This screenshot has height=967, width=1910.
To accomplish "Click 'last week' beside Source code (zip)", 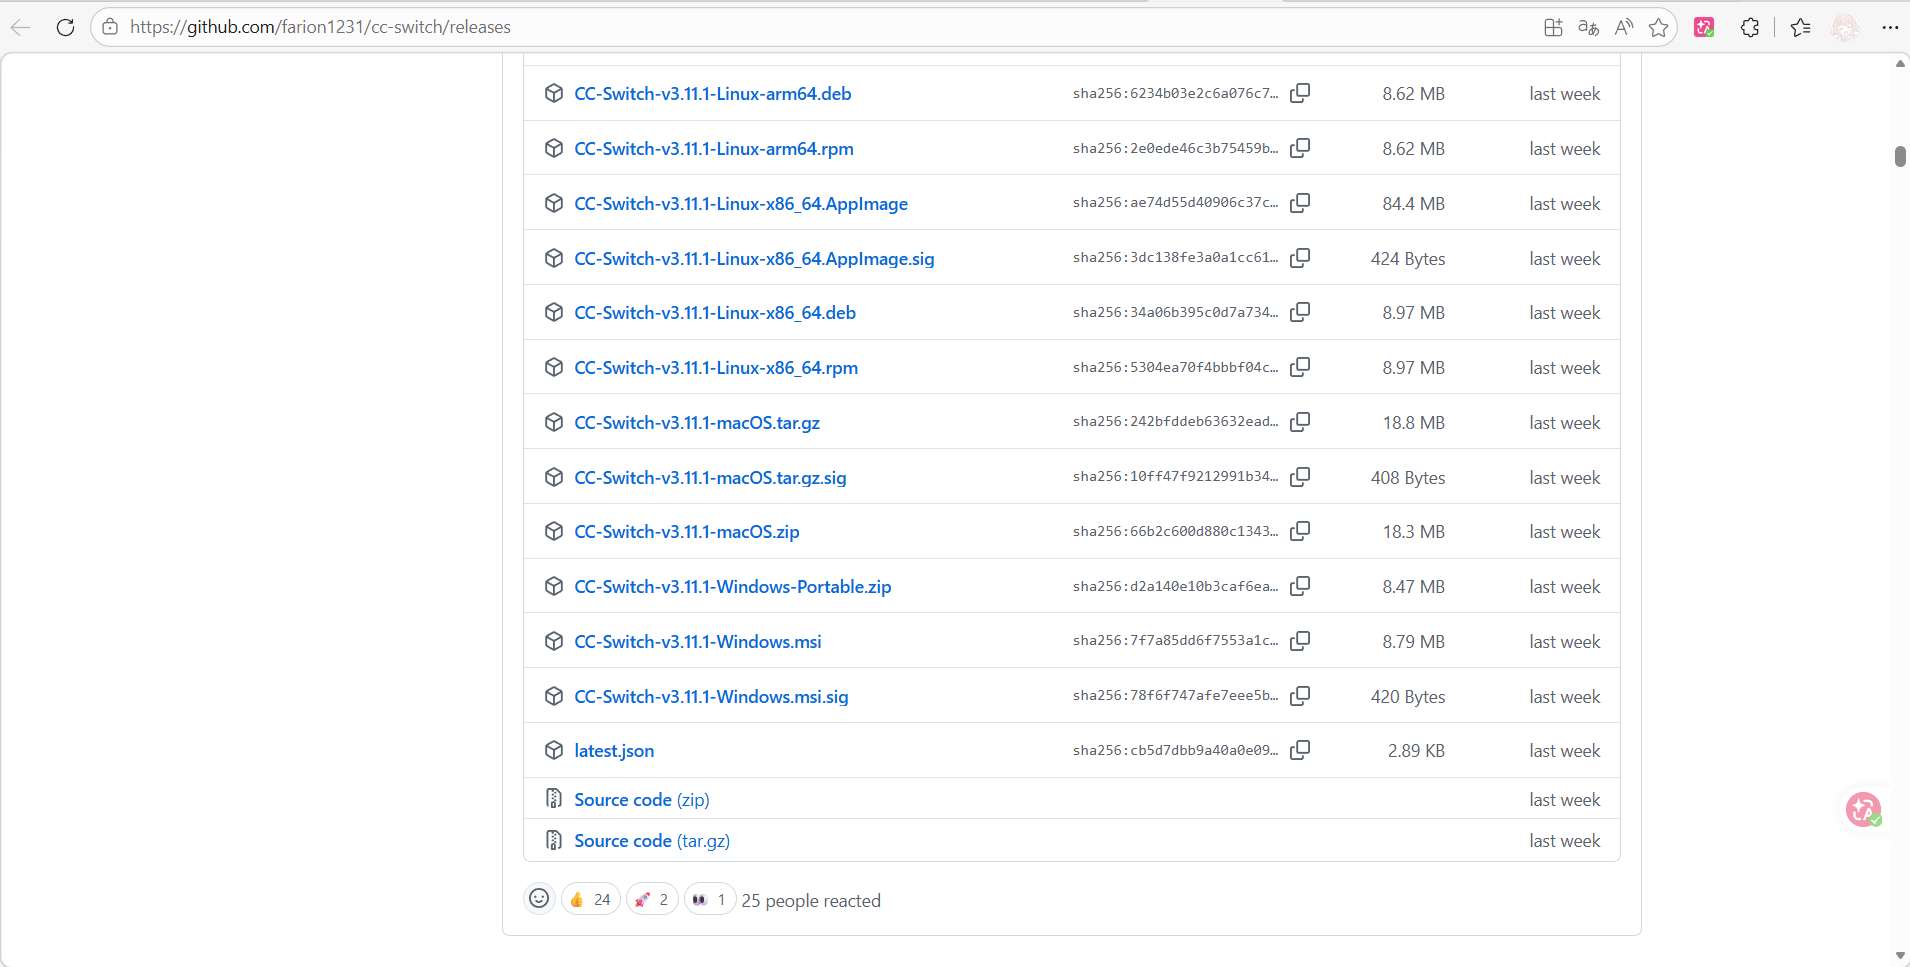I will (1565, 799).
